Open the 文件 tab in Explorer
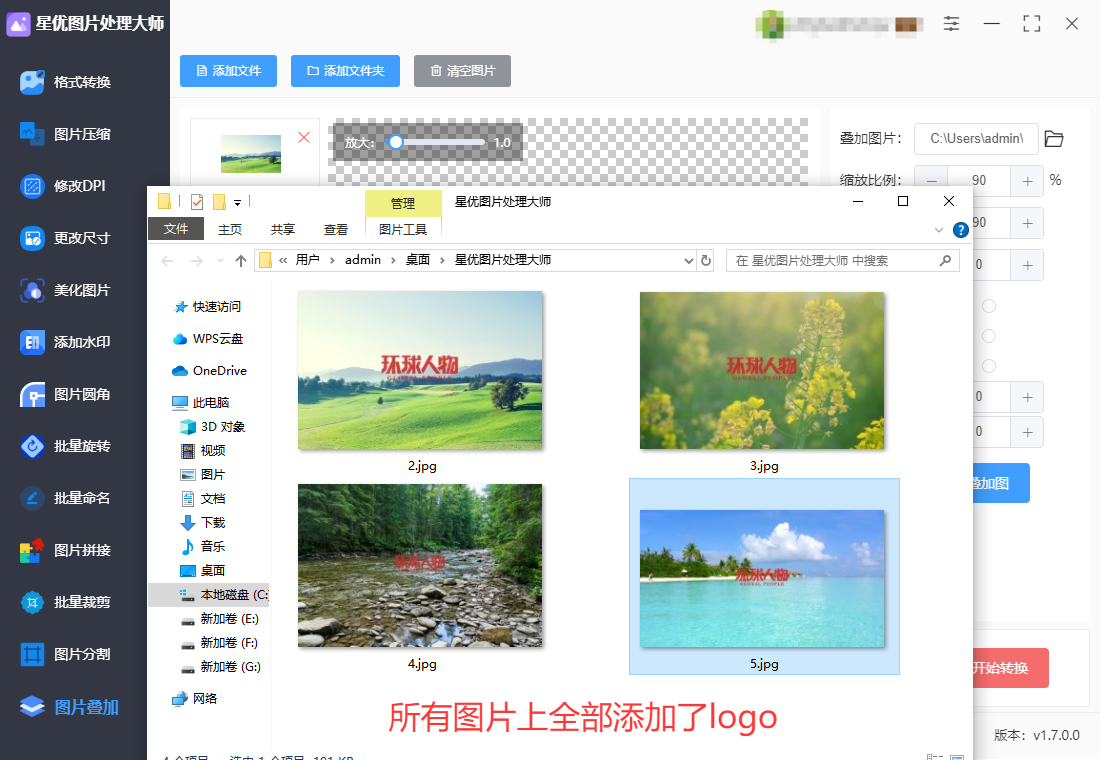 176,229
